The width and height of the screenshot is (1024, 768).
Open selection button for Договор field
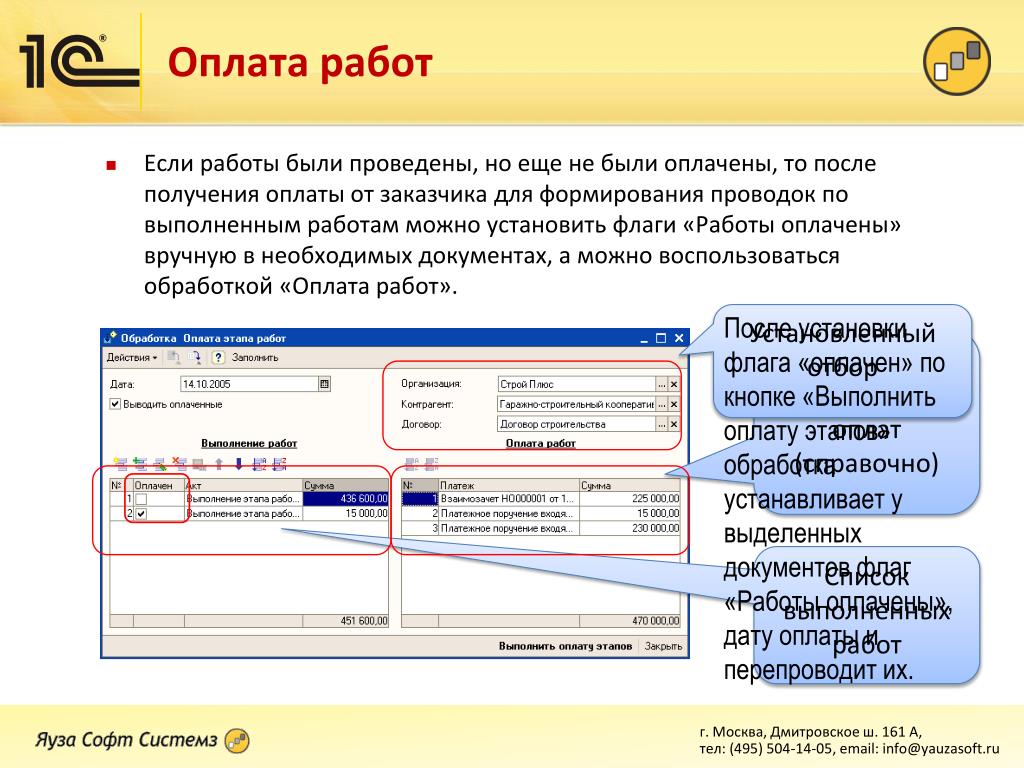tap(662, 424)
